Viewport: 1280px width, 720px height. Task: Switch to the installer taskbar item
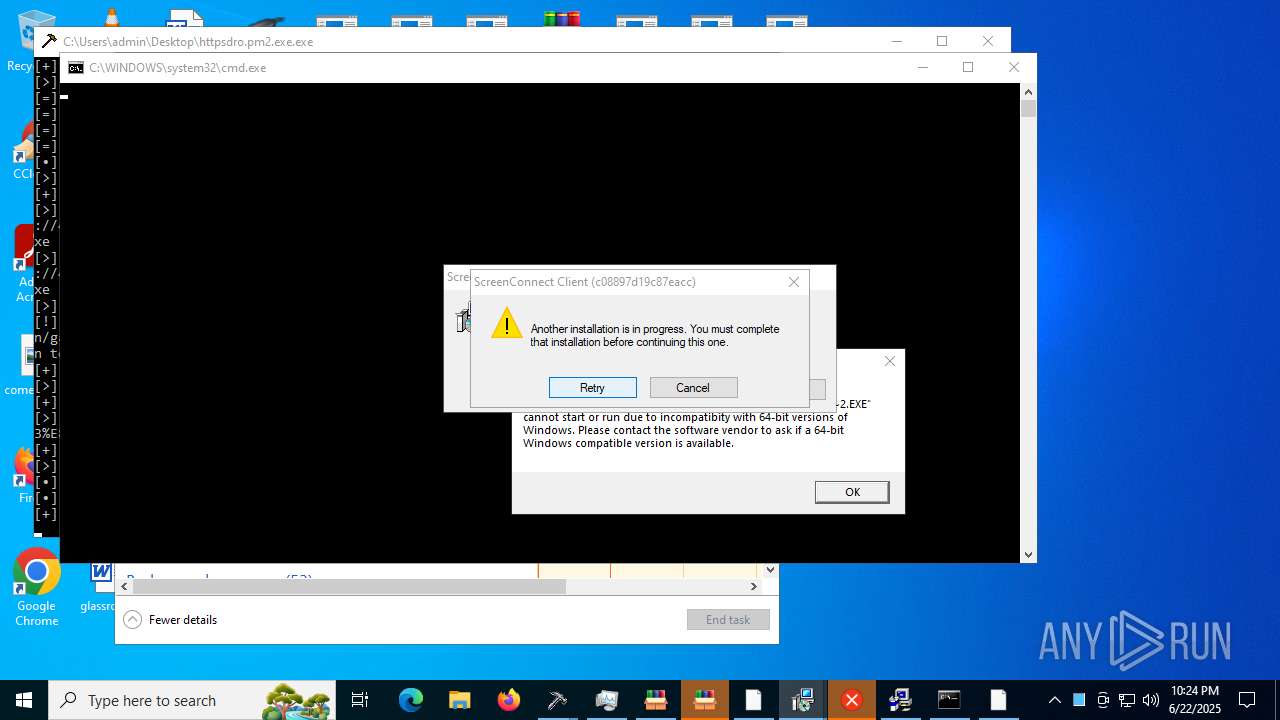(802, 700)
